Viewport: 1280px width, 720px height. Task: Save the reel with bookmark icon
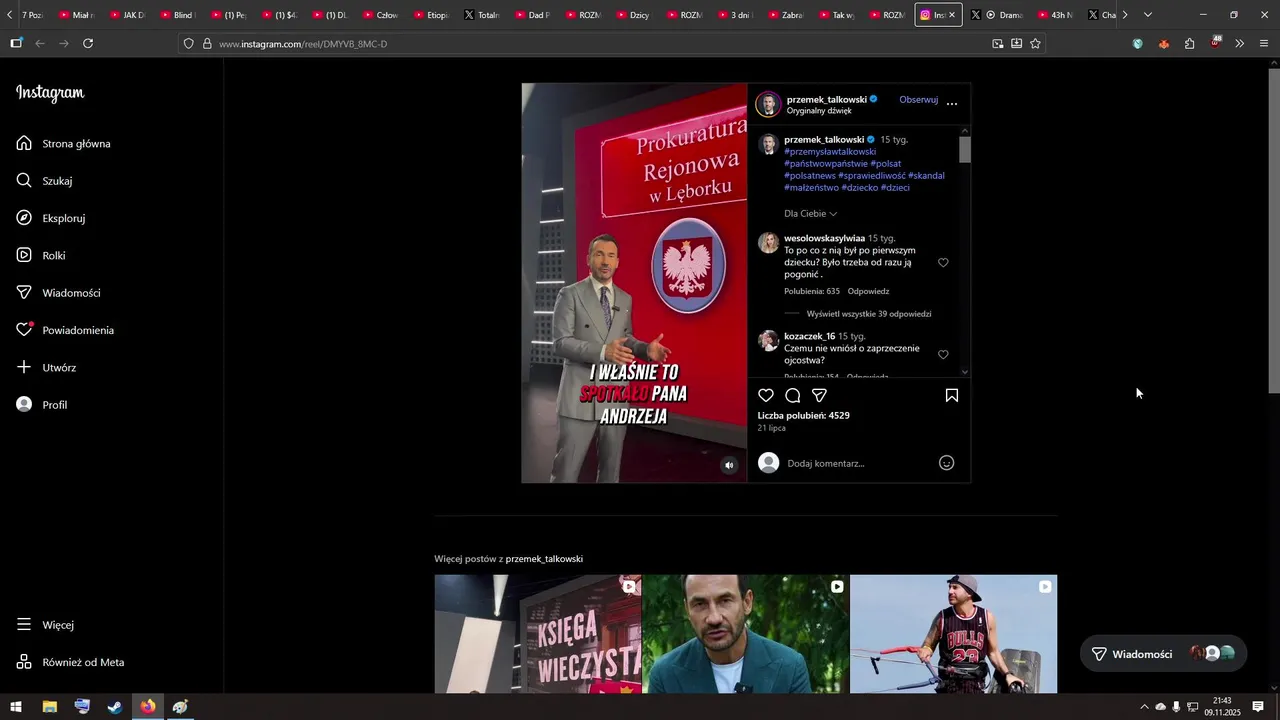coord(952,395)
